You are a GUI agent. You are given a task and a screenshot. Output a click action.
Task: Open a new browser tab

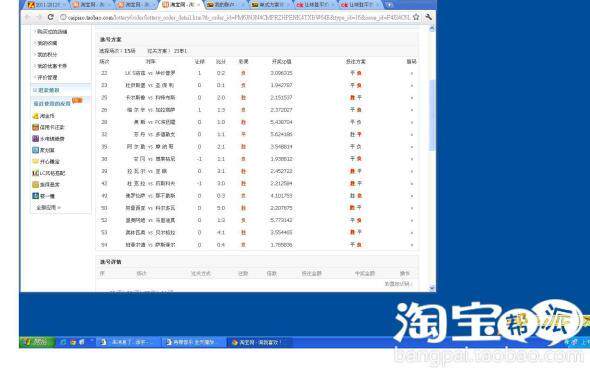tap(389, 5)
